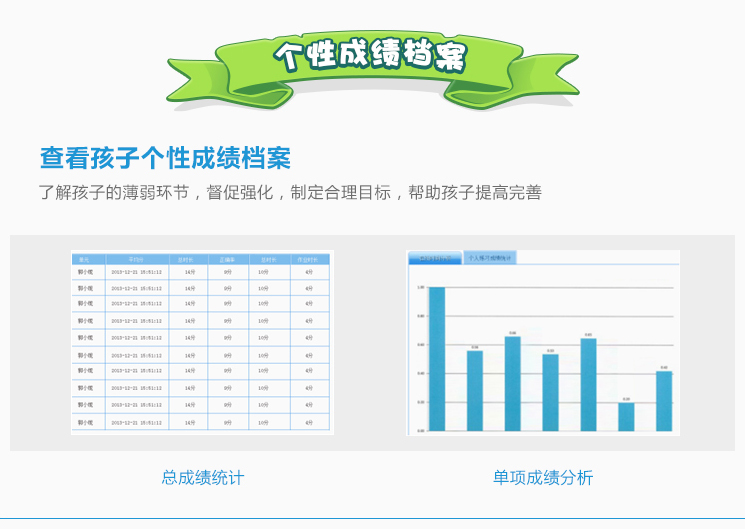745x529 pixels.
Task: Click the gray subtitle starting with 了解孩子的薄弱环节
Action: [x=290, y=192]
